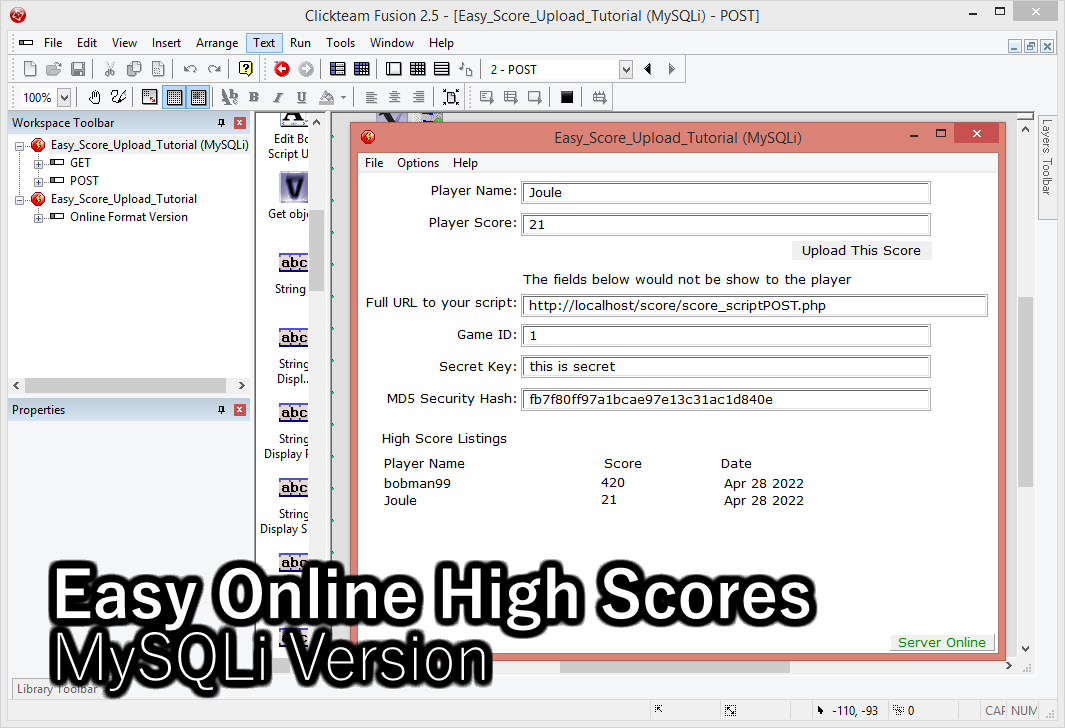Open the Run menu
The image size is (1065, 728).
[300, 43]
